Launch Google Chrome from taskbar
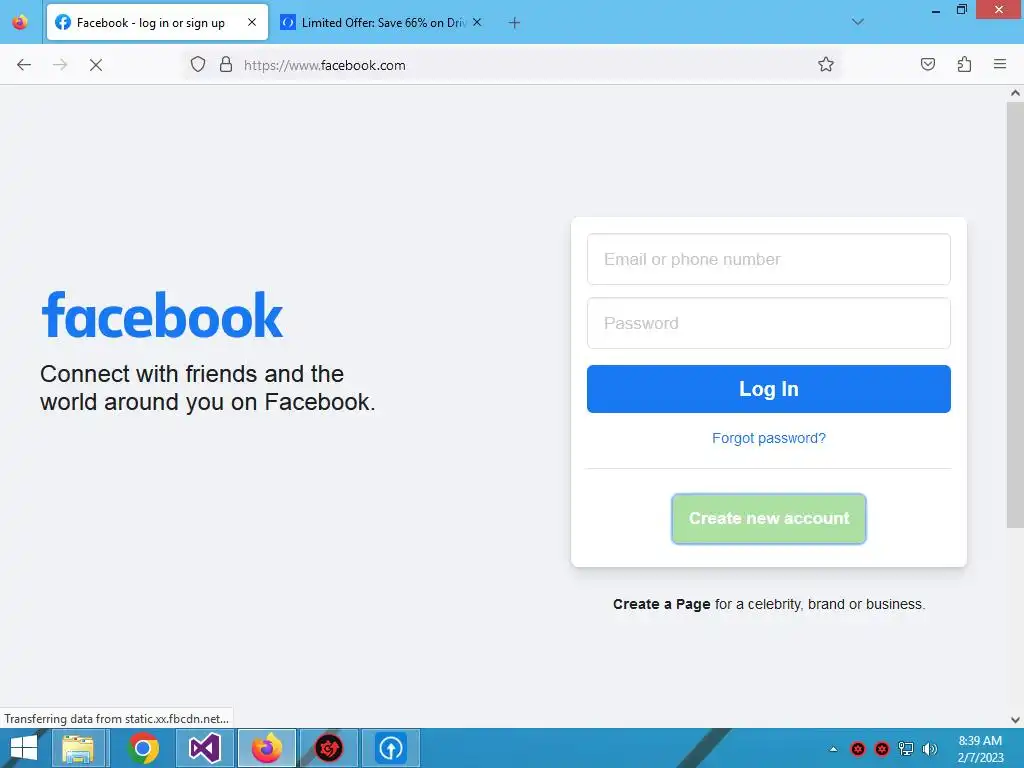Viewport: 1024px width, 768px height. point(144,748)
